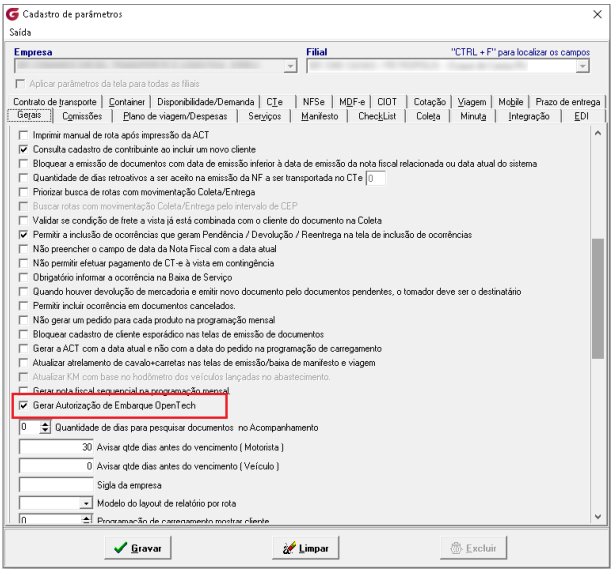The width and height of the screenshot is (616, 574).
Task: Expand the Empresa dropdown
Action: [290, 66]
